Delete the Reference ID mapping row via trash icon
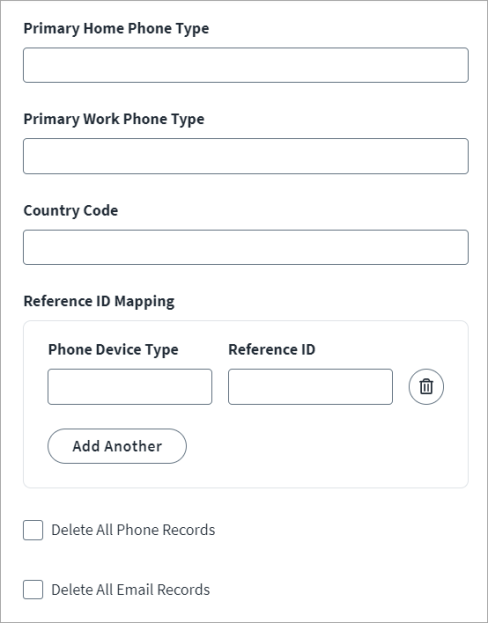Viewport: 488px width, 623px height. tap(426, 387)
